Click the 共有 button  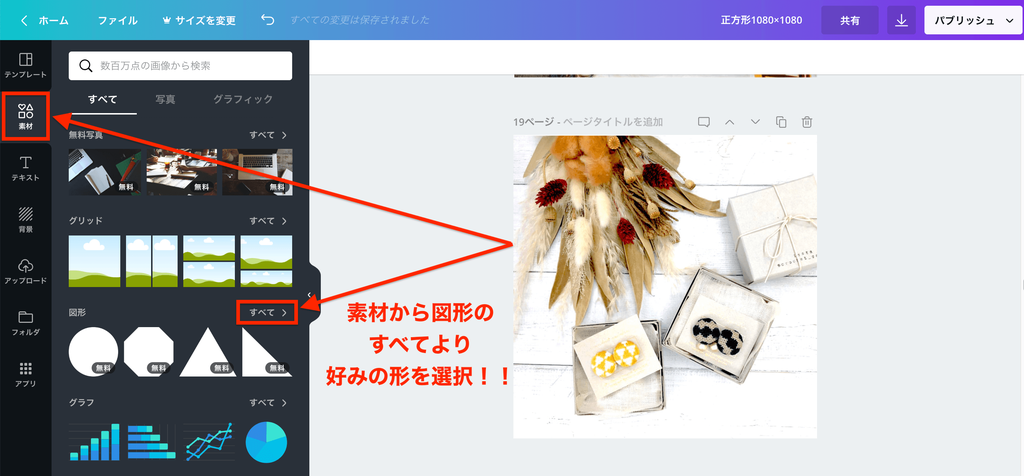(x=850, y=20)
